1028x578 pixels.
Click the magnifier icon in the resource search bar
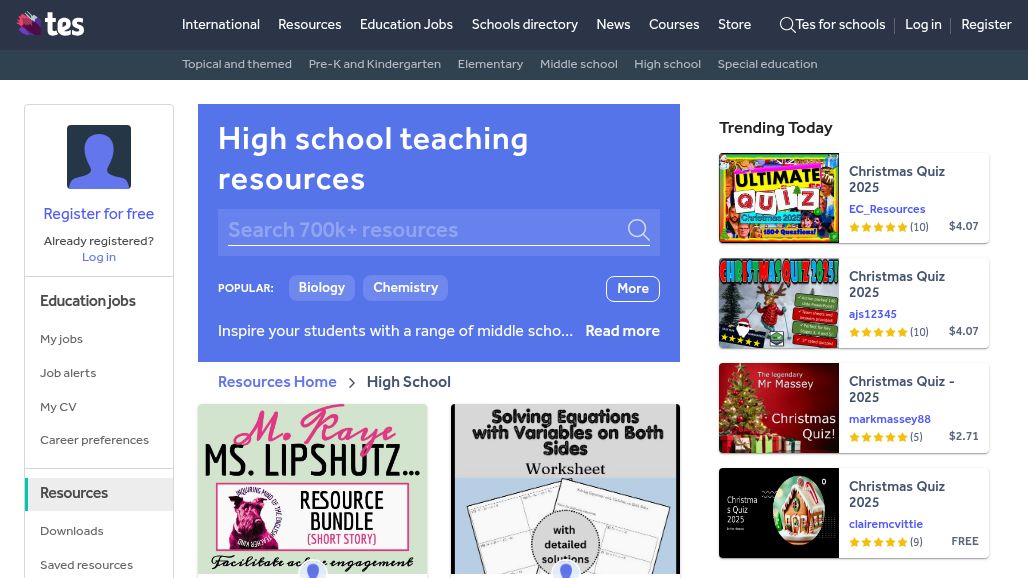click(x=639, y=230)
